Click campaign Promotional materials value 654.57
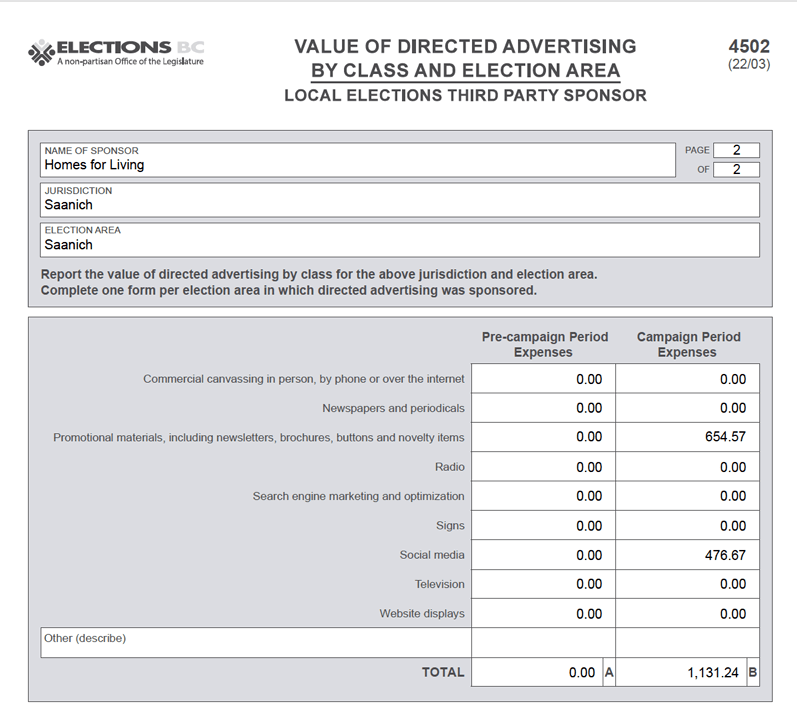The width and height of the screenshot is (797, 714). pyautogui.click(x=687, y=437)
